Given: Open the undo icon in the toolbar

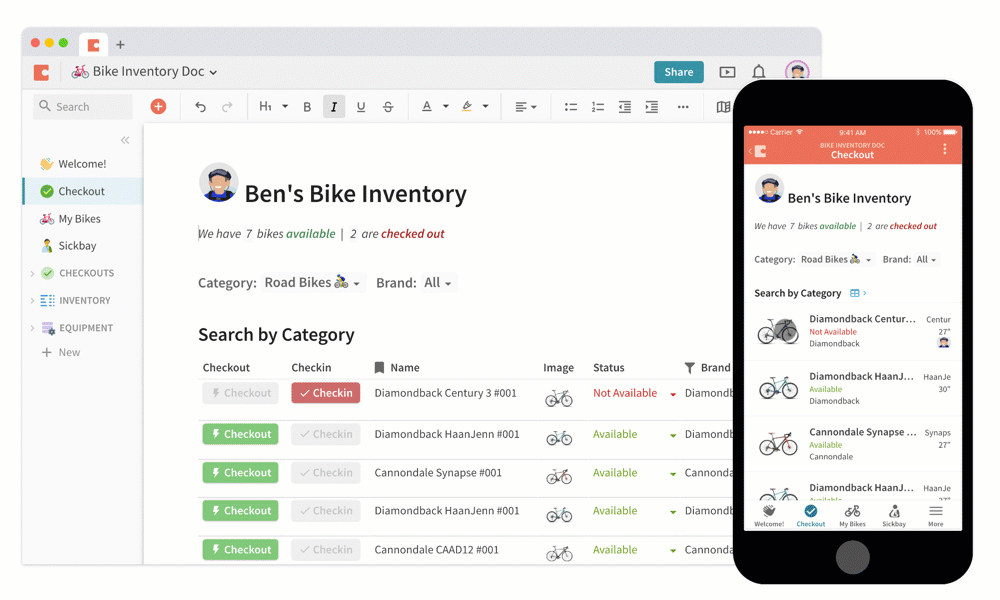Looking at the screenshot, I should point(199,106).
